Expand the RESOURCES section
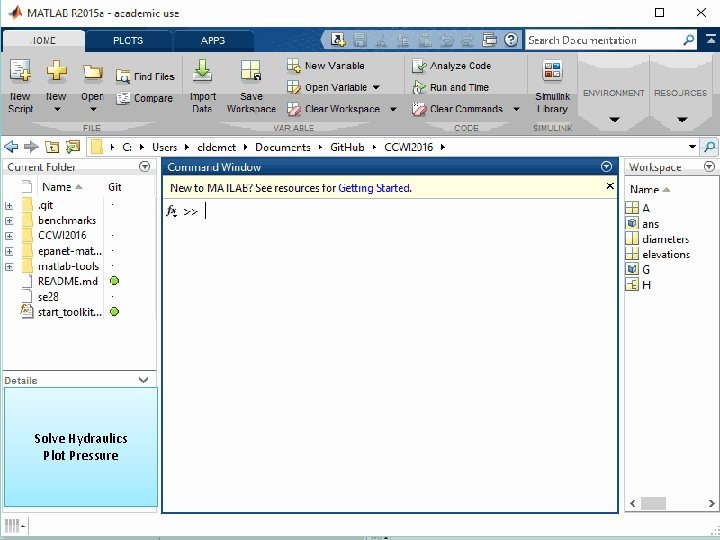The width and height of the screenshot is (720, 540). [x=681, y=95]
